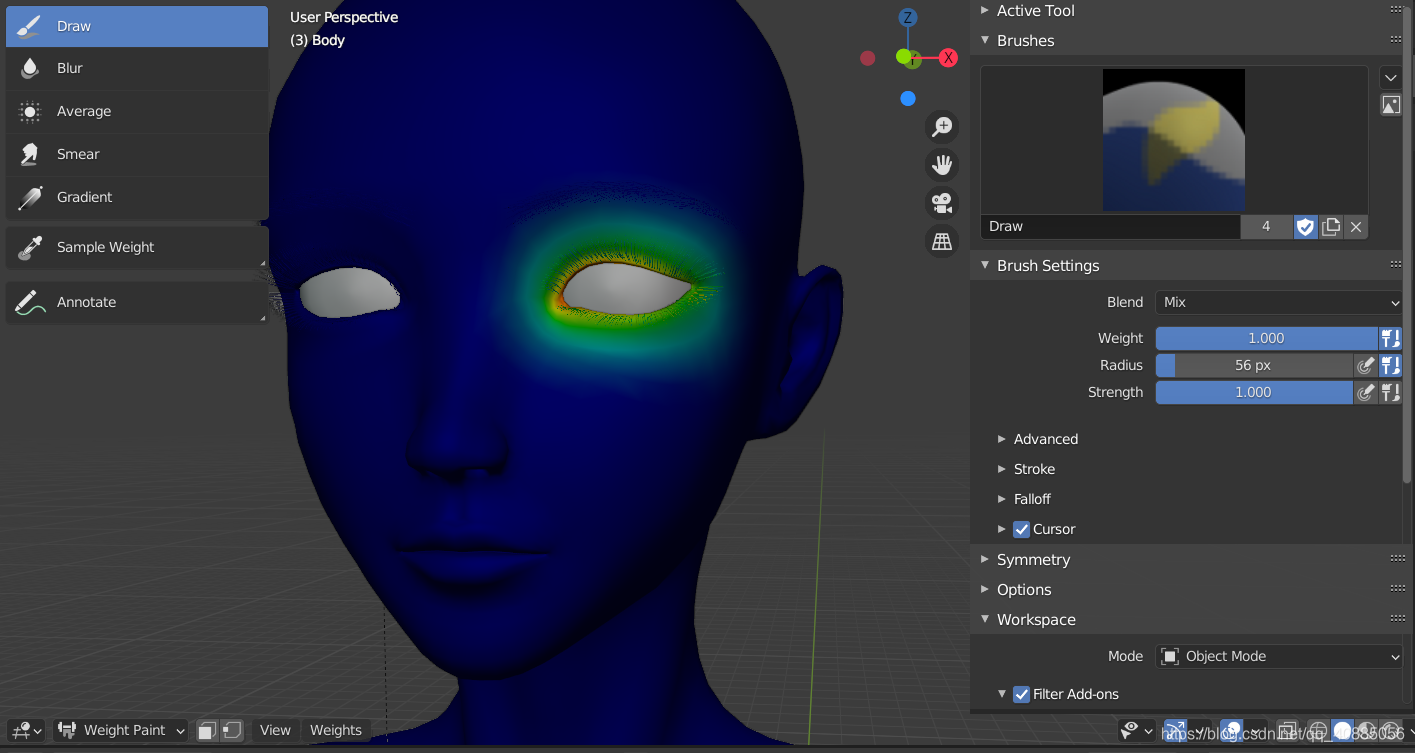This screenshot has height=753, width=1415.
Task: Expand the brush preview list arrow
Action: point(1391,77)
